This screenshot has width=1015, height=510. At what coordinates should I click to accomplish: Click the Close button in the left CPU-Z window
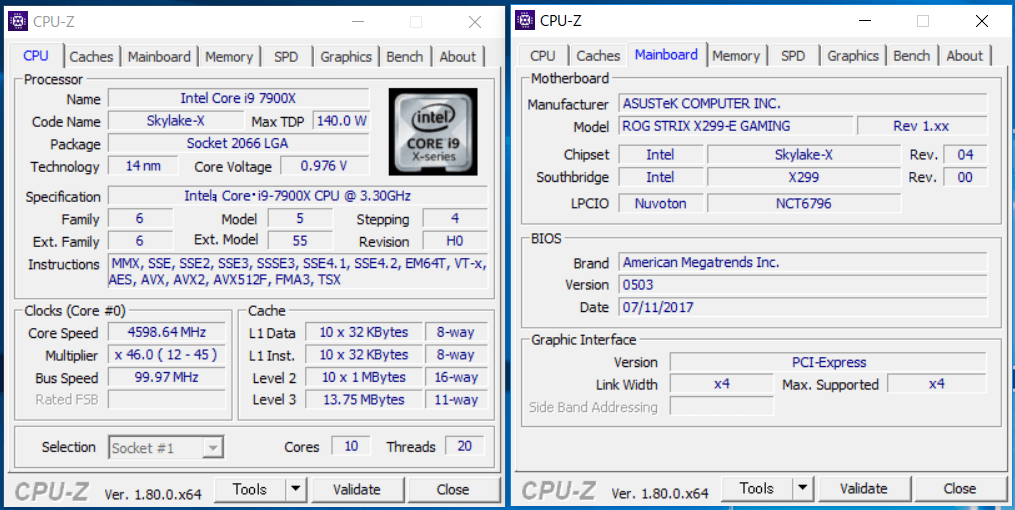pos(452,489)
